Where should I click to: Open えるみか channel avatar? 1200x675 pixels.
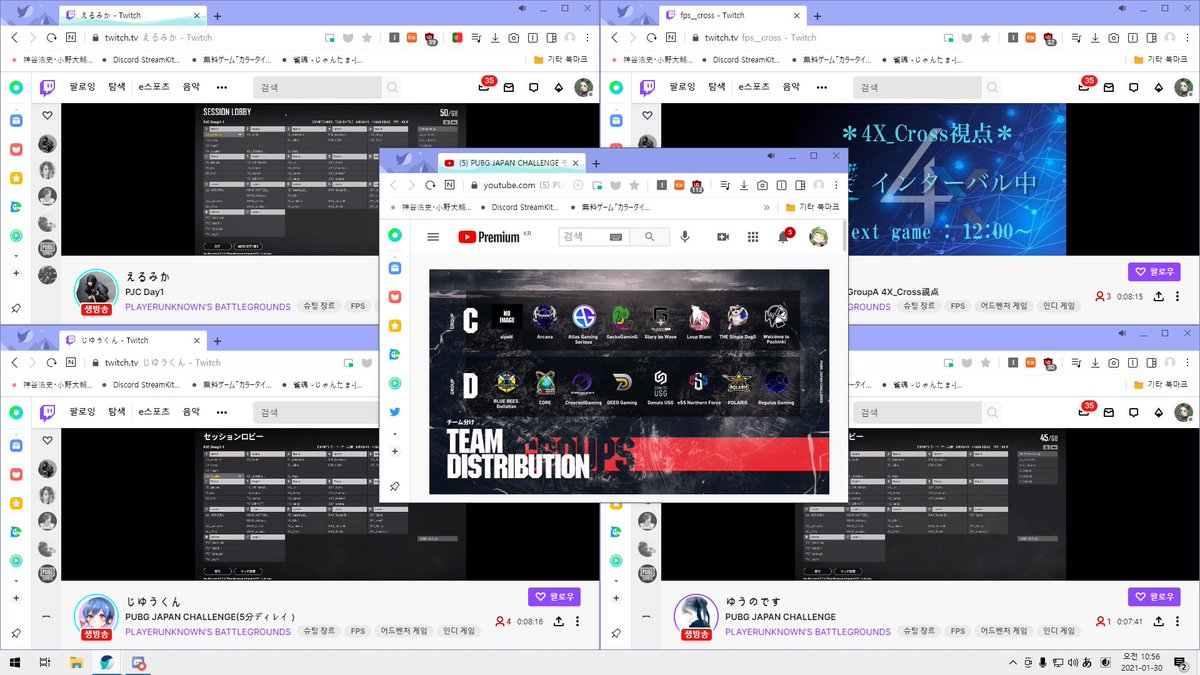(x=97, y=291)
